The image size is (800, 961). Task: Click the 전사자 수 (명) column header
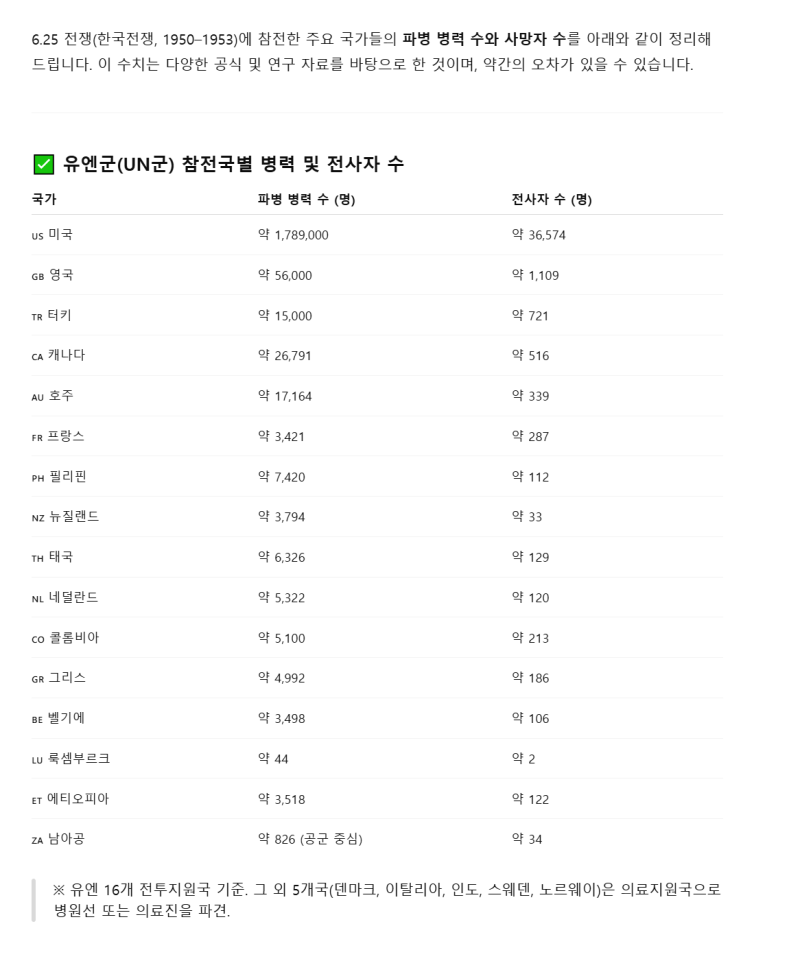(x=551, y=199)
